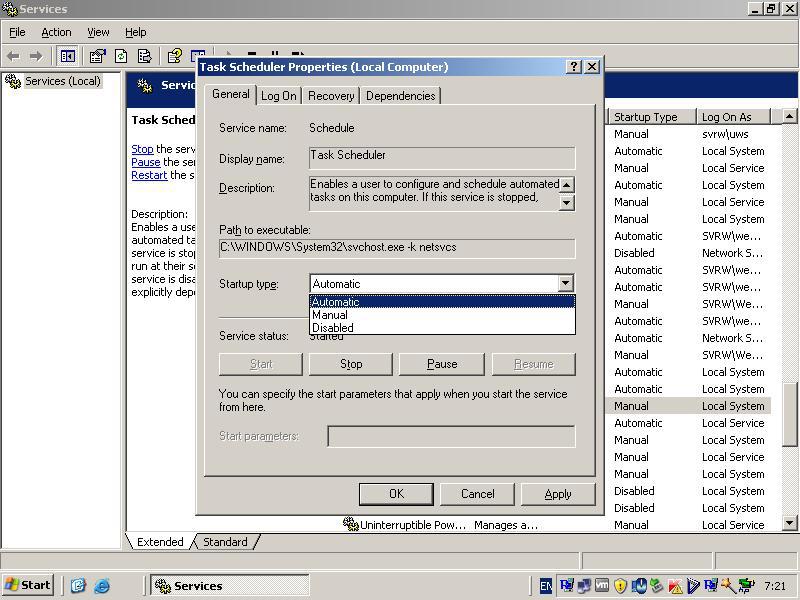Viewport: 800px width, 600px height.
Task: Click the question mark help button in dialog title bar
Action: (573, 66)
